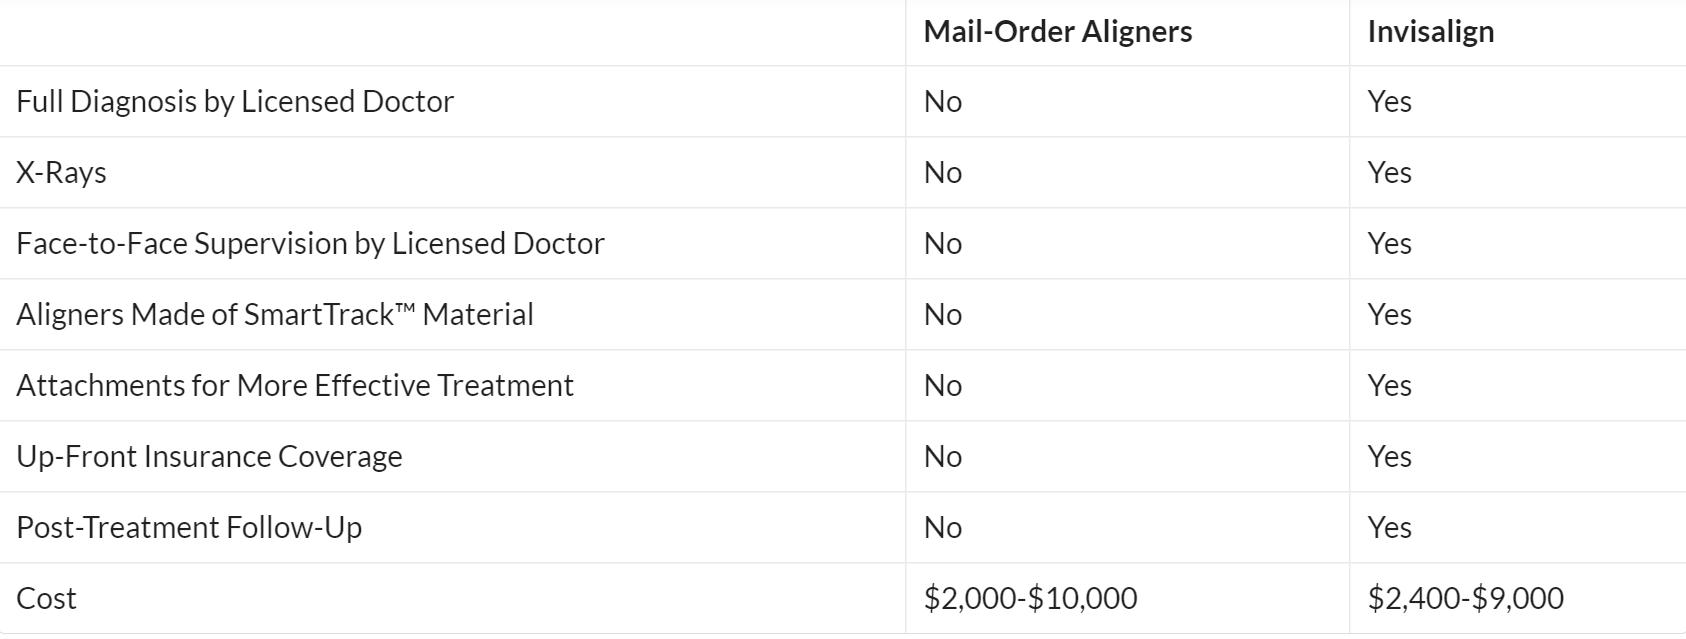Select Yes in the Full Diagnosis row
1686x639 pixels.
1389,102
